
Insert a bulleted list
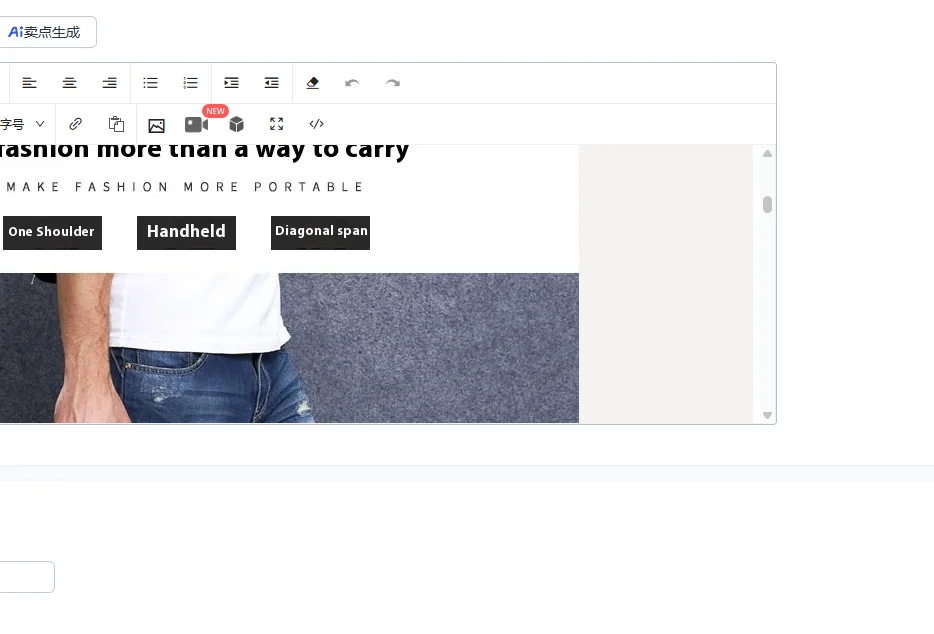pyautogui.click(x=151, y=83)
